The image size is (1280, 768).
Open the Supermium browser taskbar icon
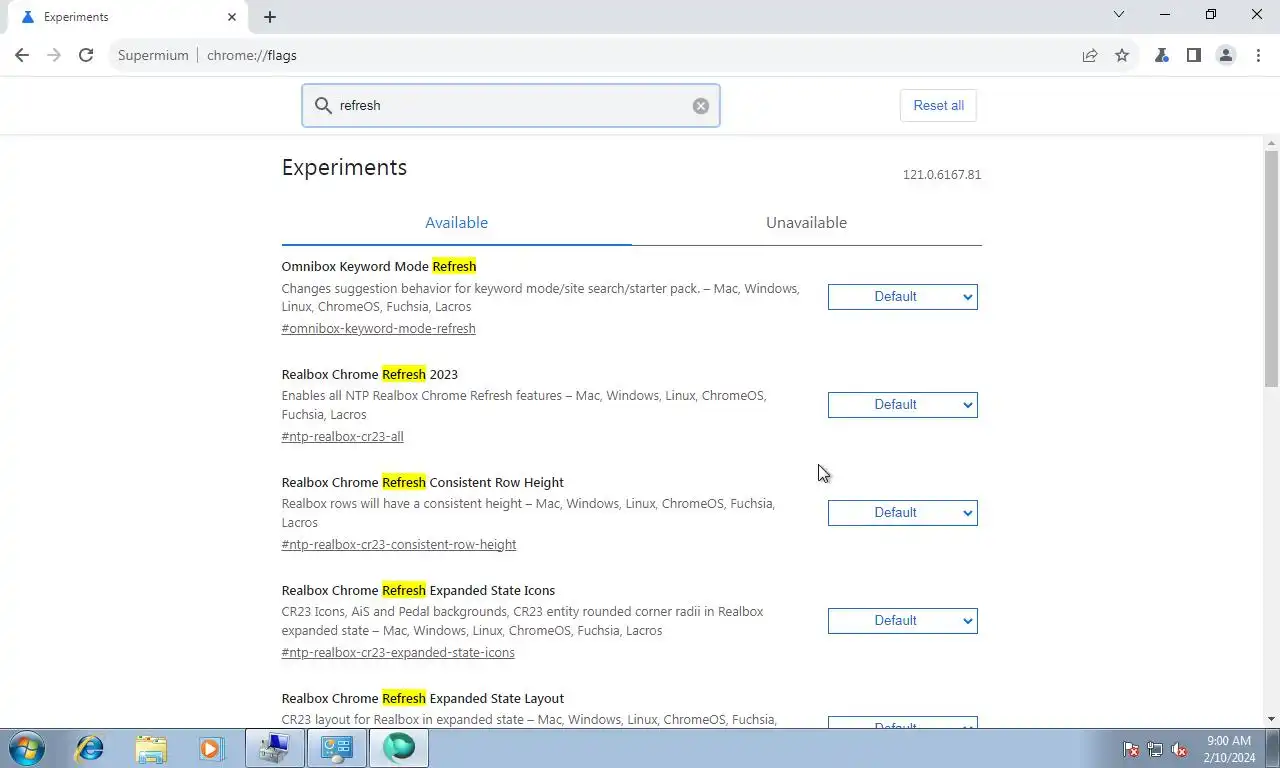[399, 748]
